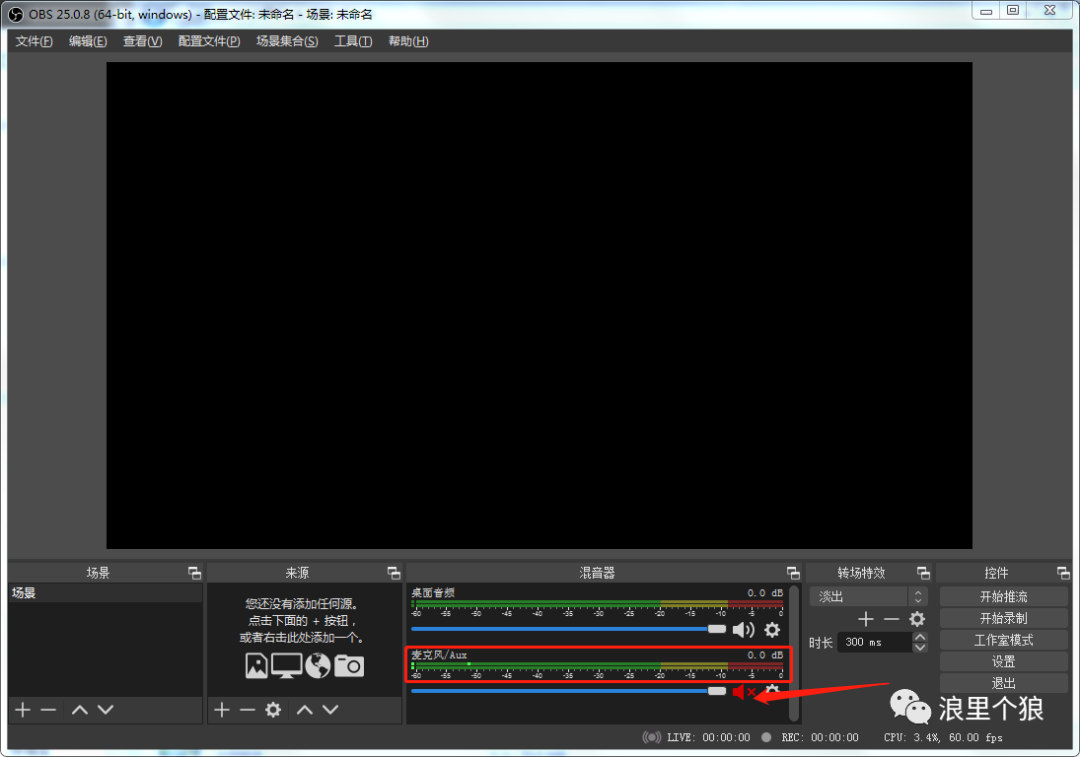Move the source up in 来源 toolbar

pos(305,709)
